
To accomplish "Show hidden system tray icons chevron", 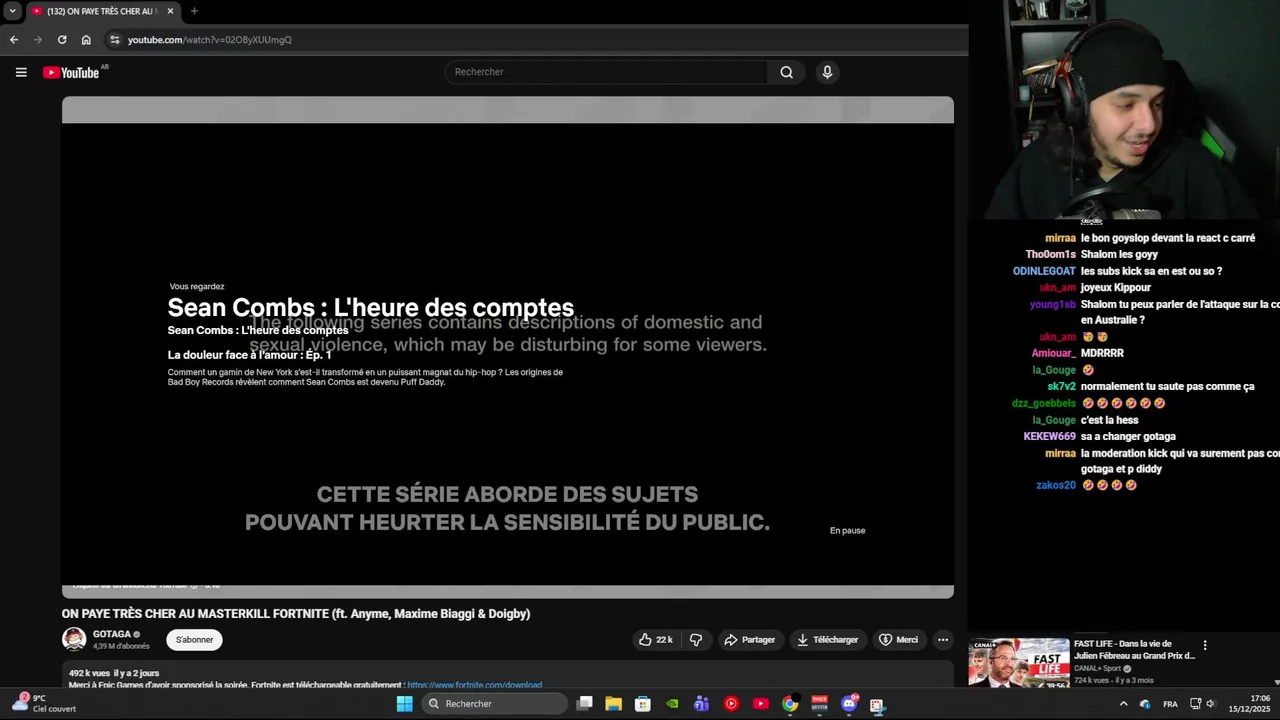I will 1123,704.
